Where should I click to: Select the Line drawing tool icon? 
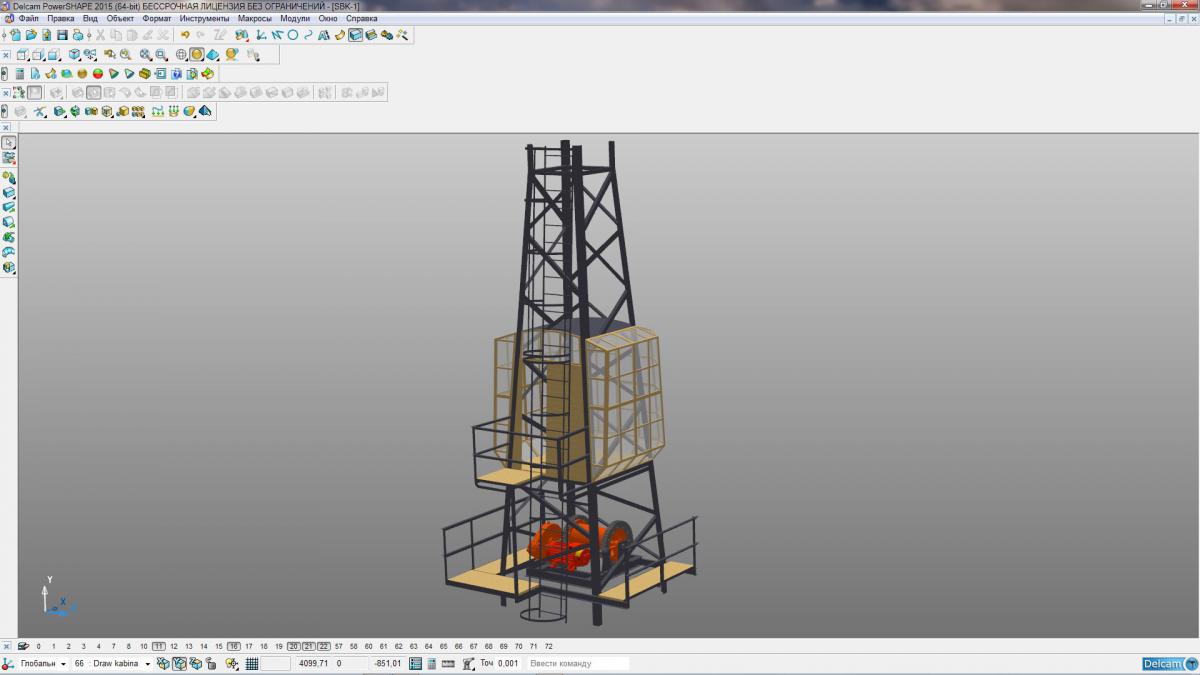(x=276, y=35)
